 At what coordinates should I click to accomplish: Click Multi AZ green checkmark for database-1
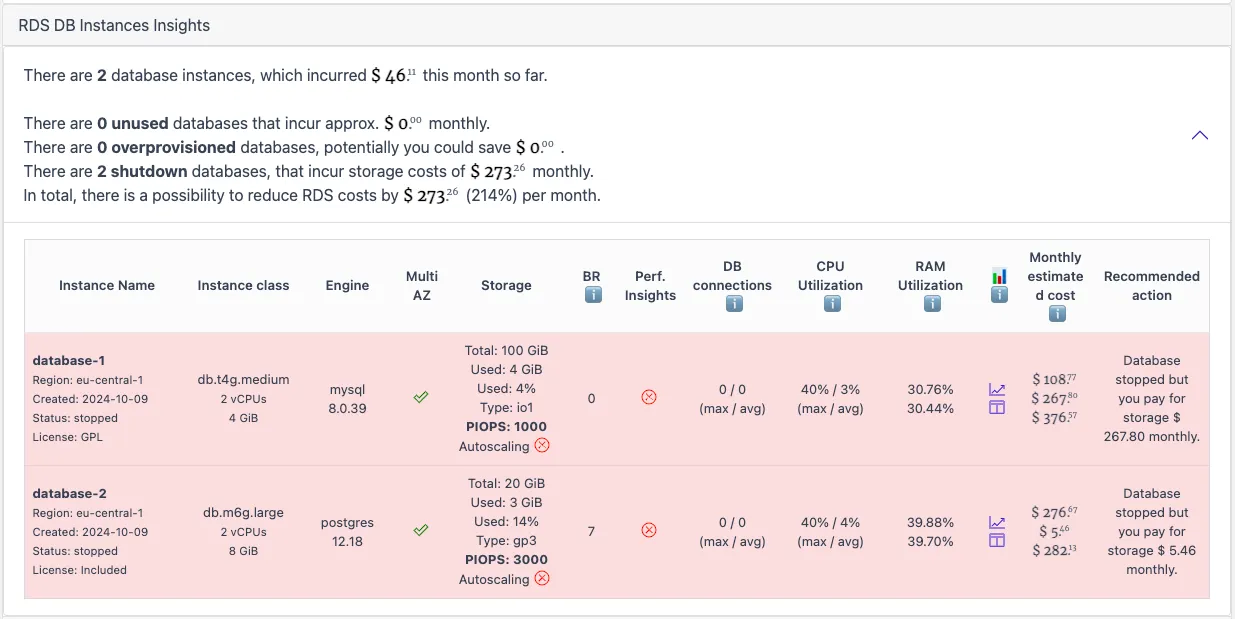pos(421,398)
